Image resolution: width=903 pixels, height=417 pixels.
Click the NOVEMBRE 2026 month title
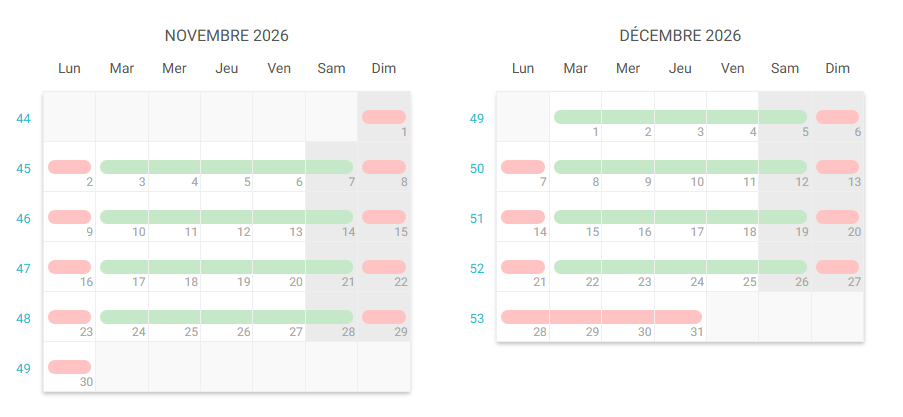[226, 36]
